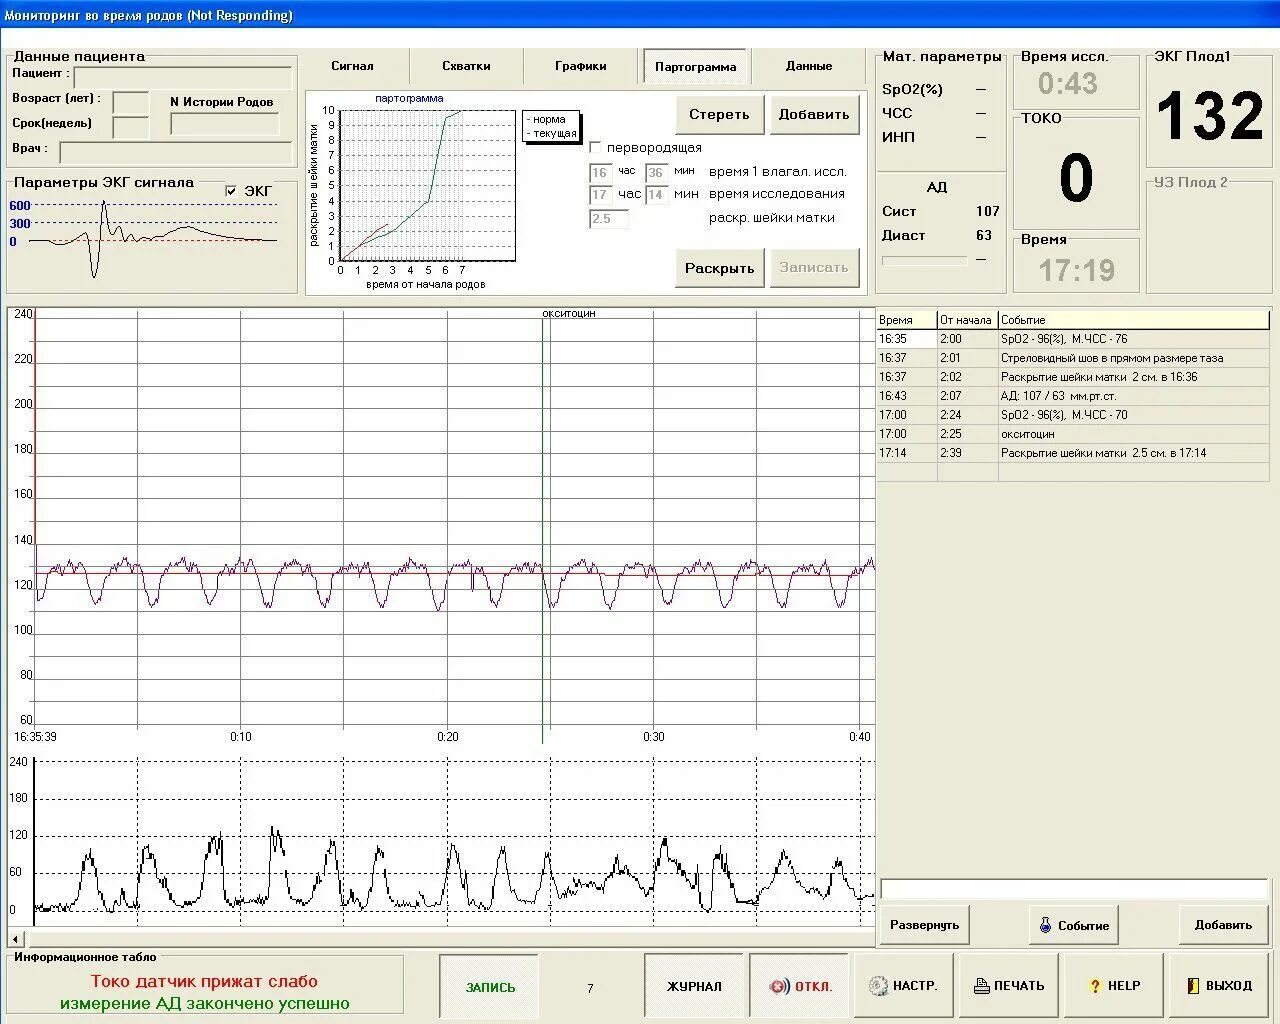The image size is (1280, 1024).
Task: Click the Время column header
Action: point(906,320)
